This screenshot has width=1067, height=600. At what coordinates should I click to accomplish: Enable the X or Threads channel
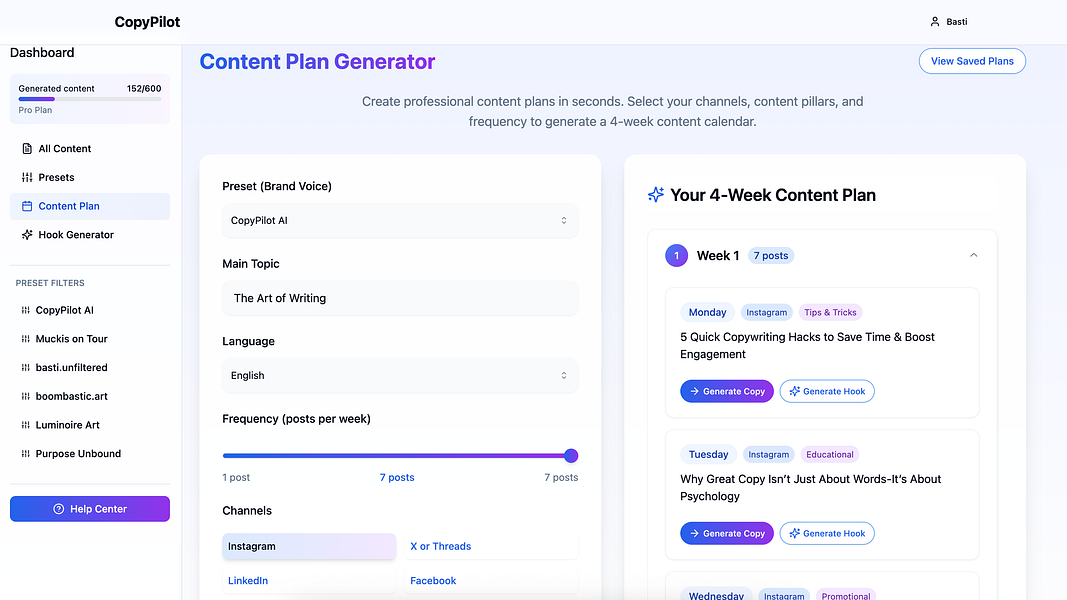tap(491, 546)
